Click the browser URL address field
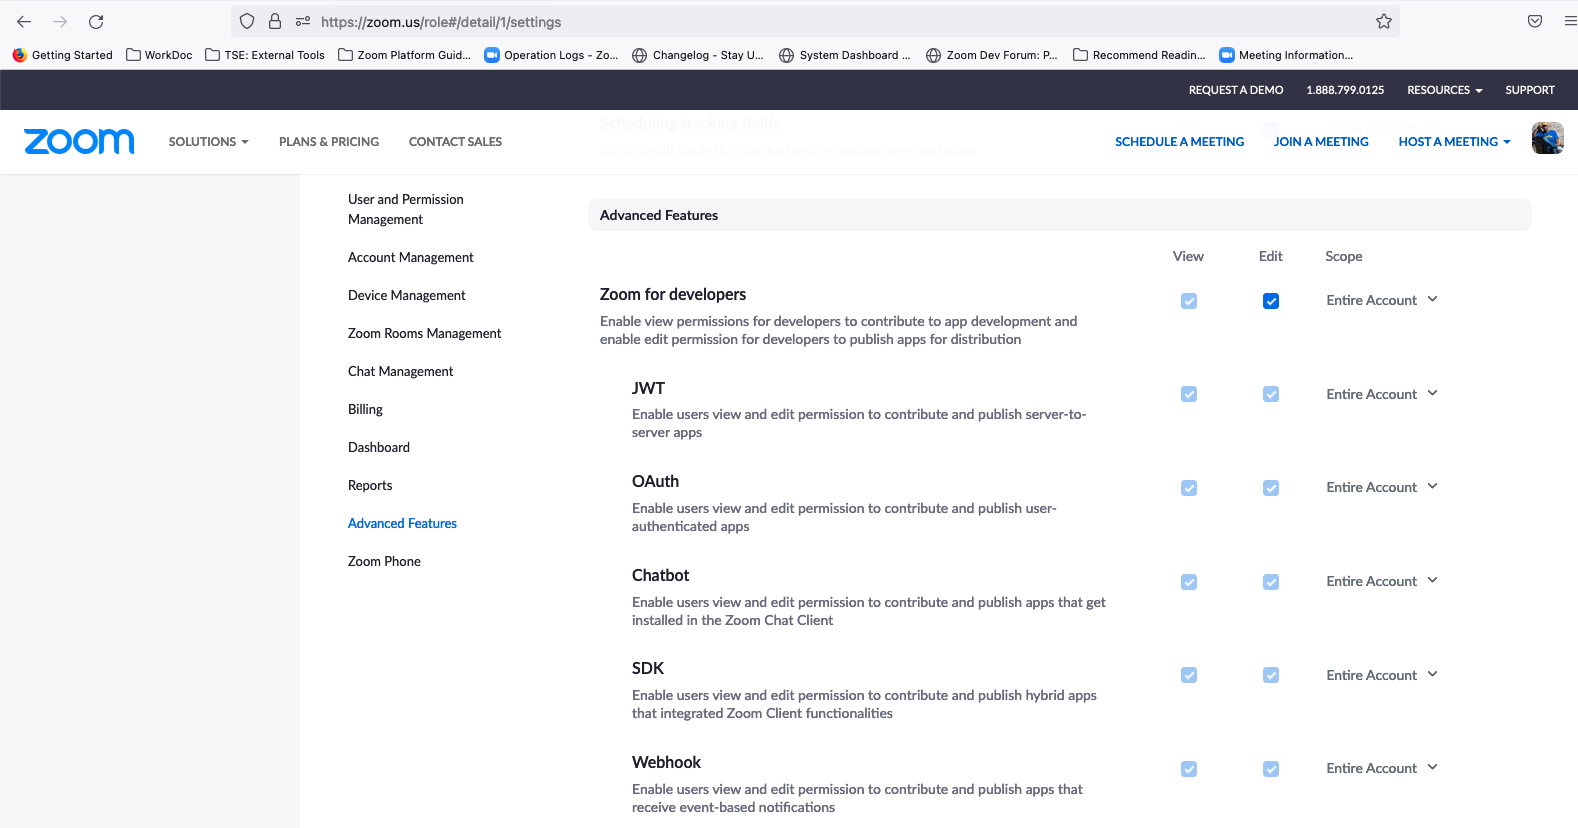1578x828 pixels. tap(800, 21)
